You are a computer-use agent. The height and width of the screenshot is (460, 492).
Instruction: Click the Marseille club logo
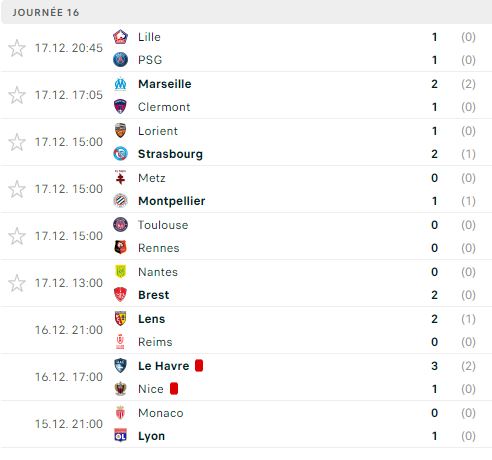click(x=120, y=84)
